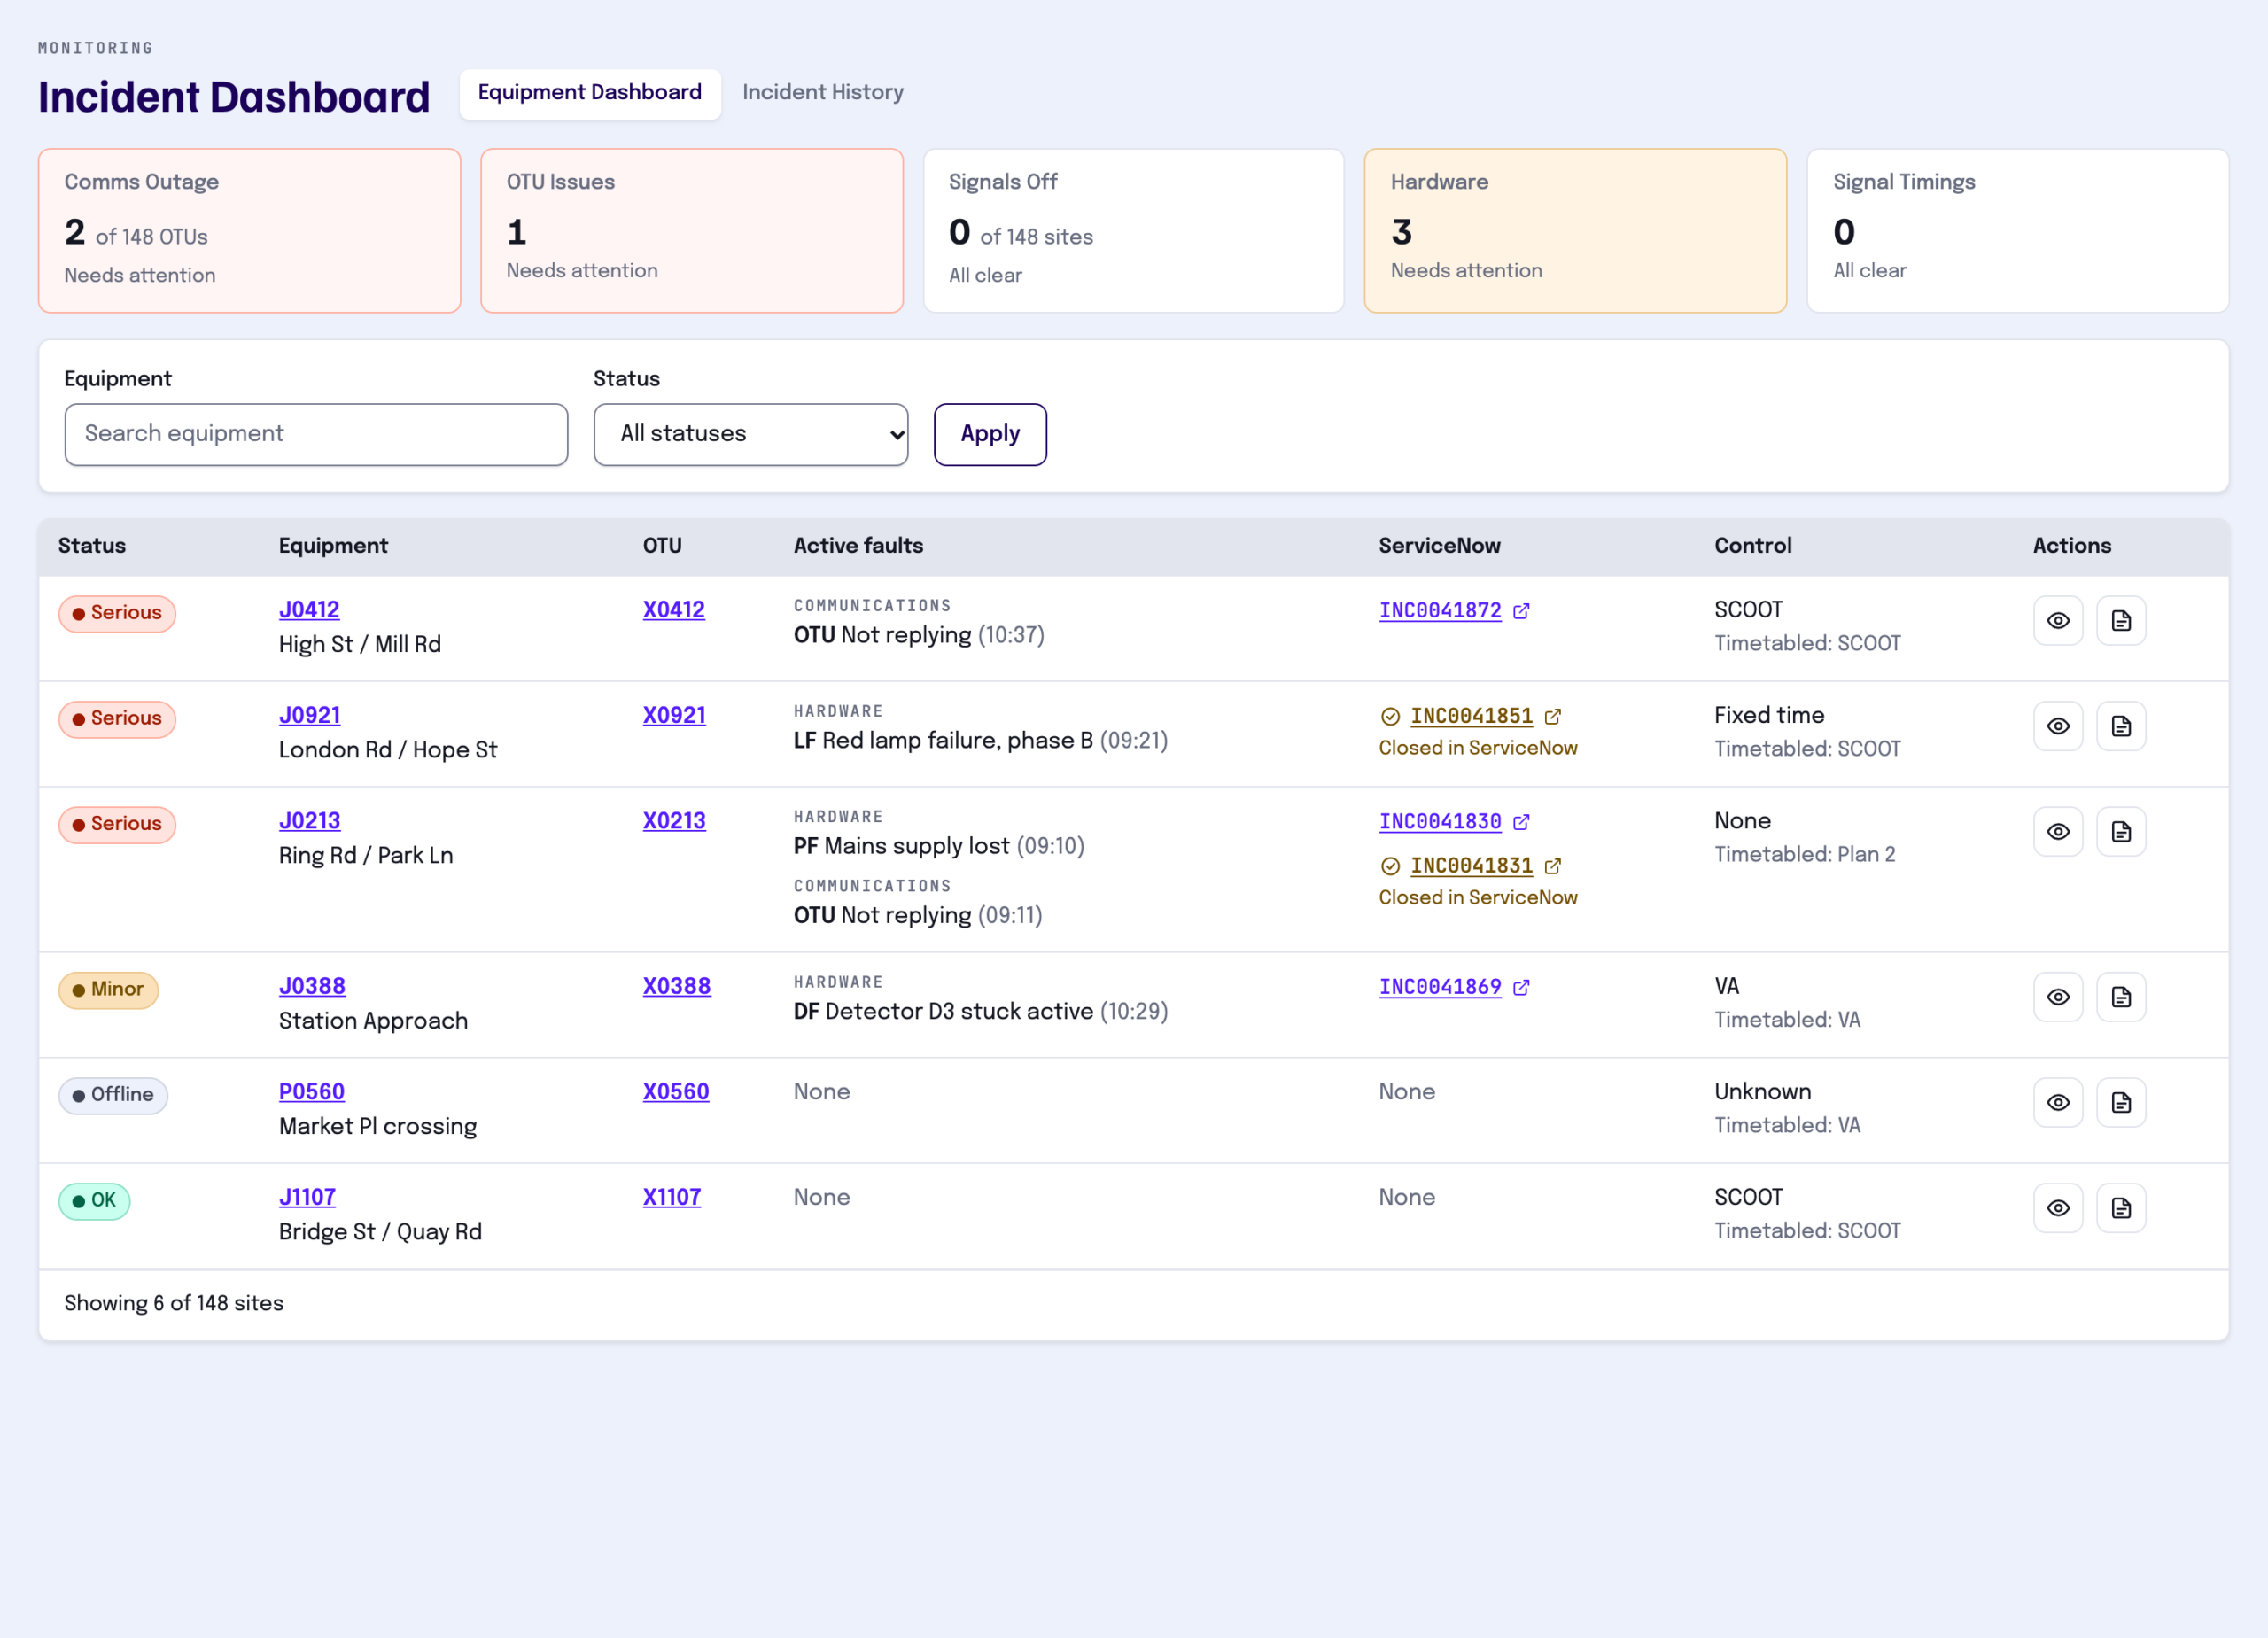
Task: Open ServiceNow incident INC0041831
Action: tap(1472, 866)
